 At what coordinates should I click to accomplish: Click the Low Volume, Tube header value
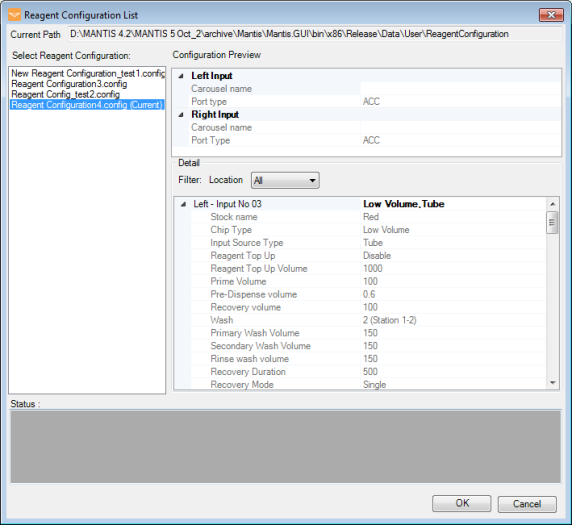[403, 204]
